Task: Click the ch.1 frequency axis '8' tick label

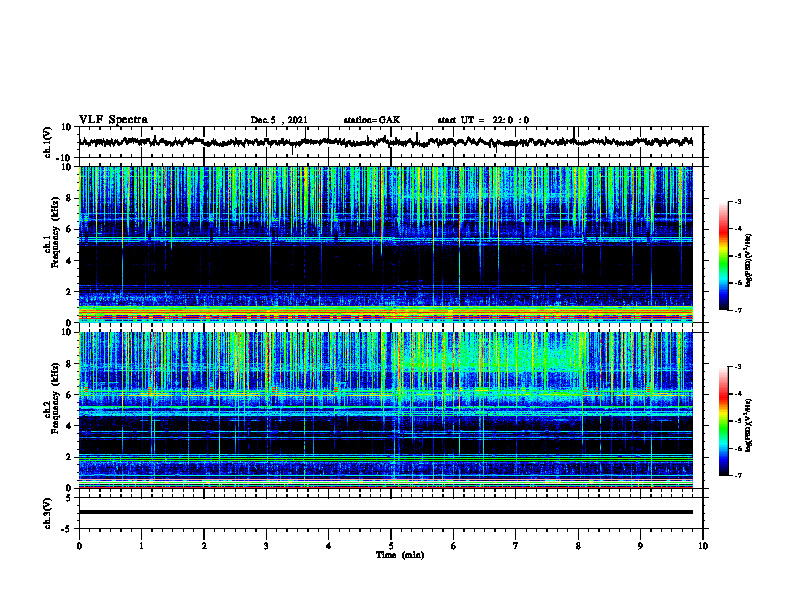Action: (69, 198)
